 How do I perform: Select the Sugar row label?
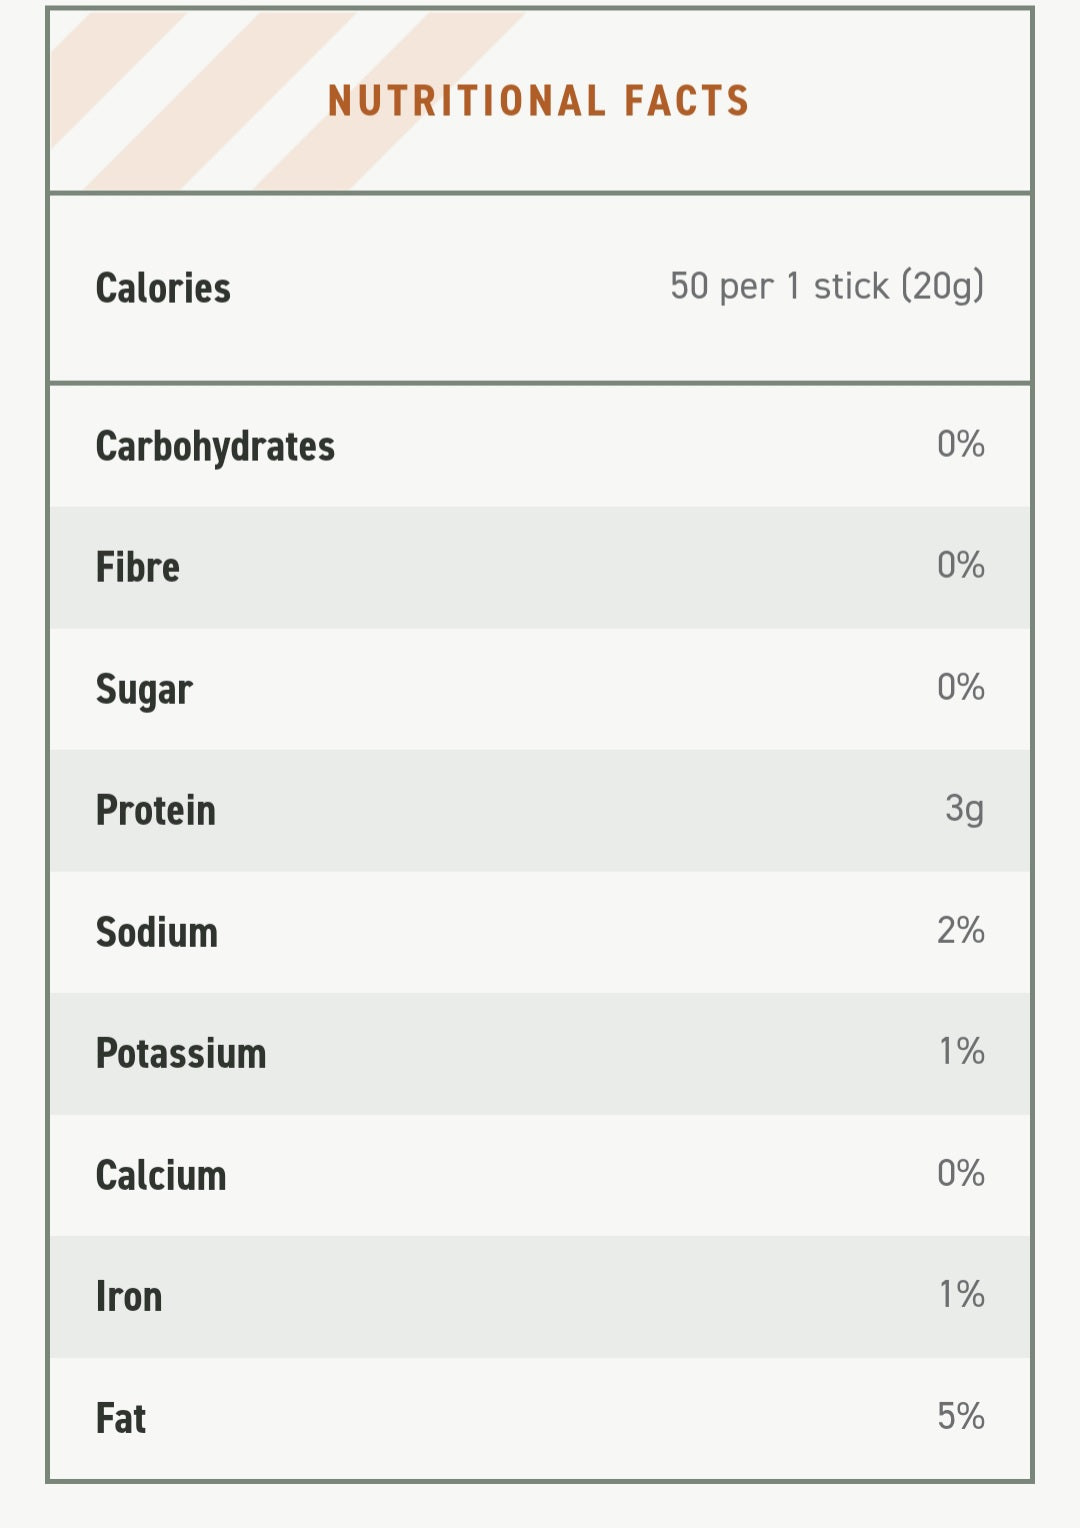point(144,690)
